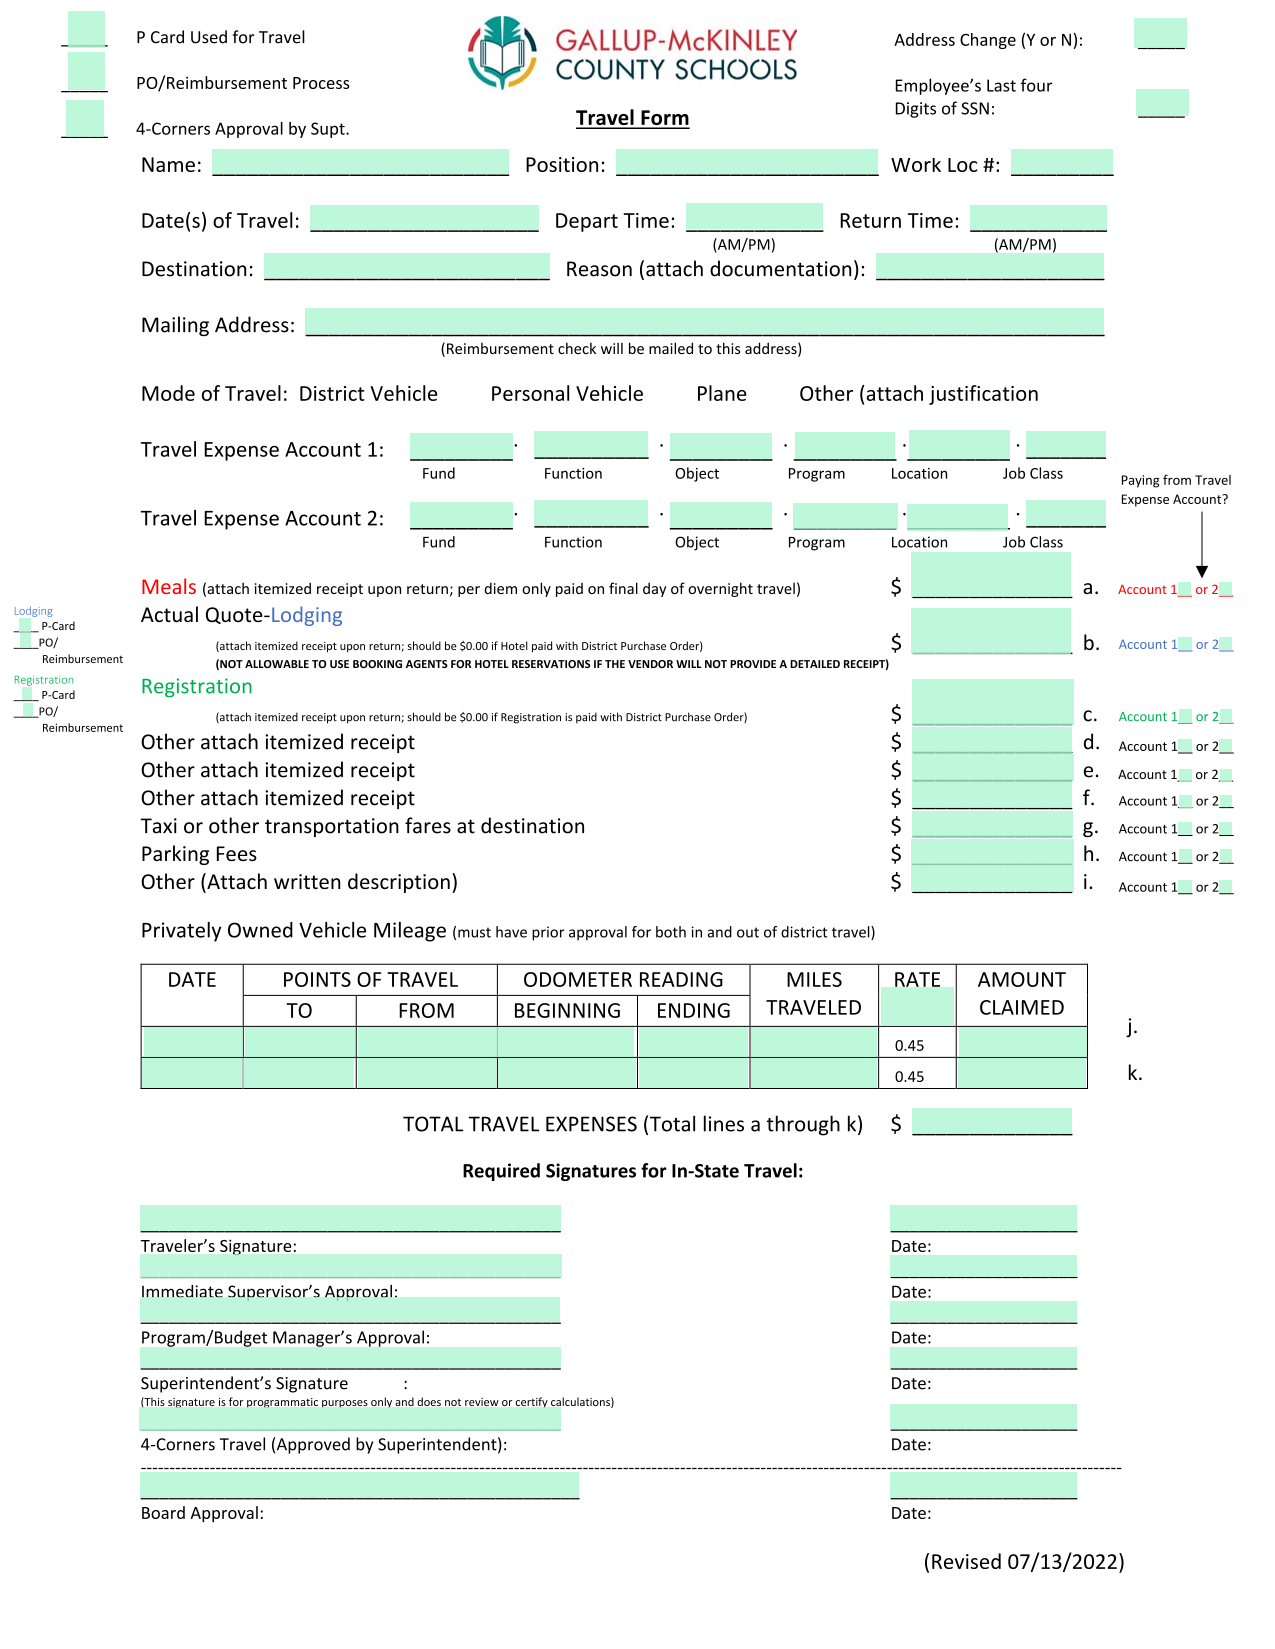Click the Taxi fares amount field, line g
This screenshot has height=1649, width=1275.
[x=992, y=825]
